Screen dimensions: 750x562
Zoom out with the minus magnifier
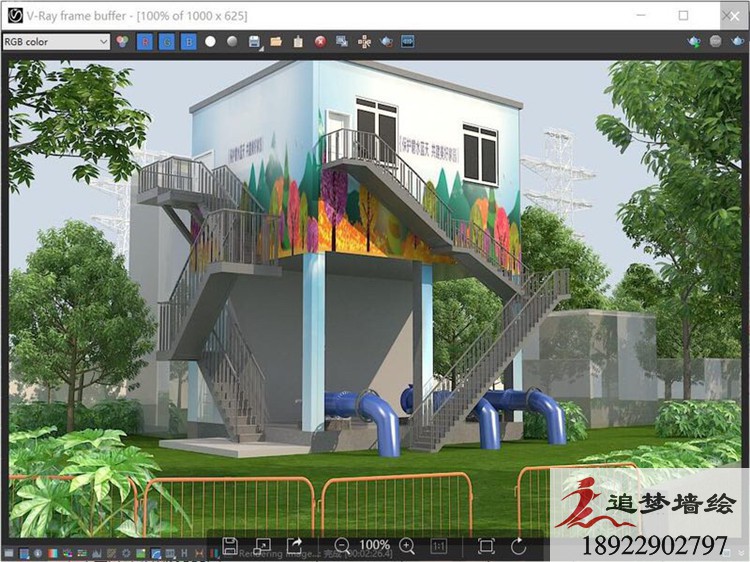click(342, 546)
